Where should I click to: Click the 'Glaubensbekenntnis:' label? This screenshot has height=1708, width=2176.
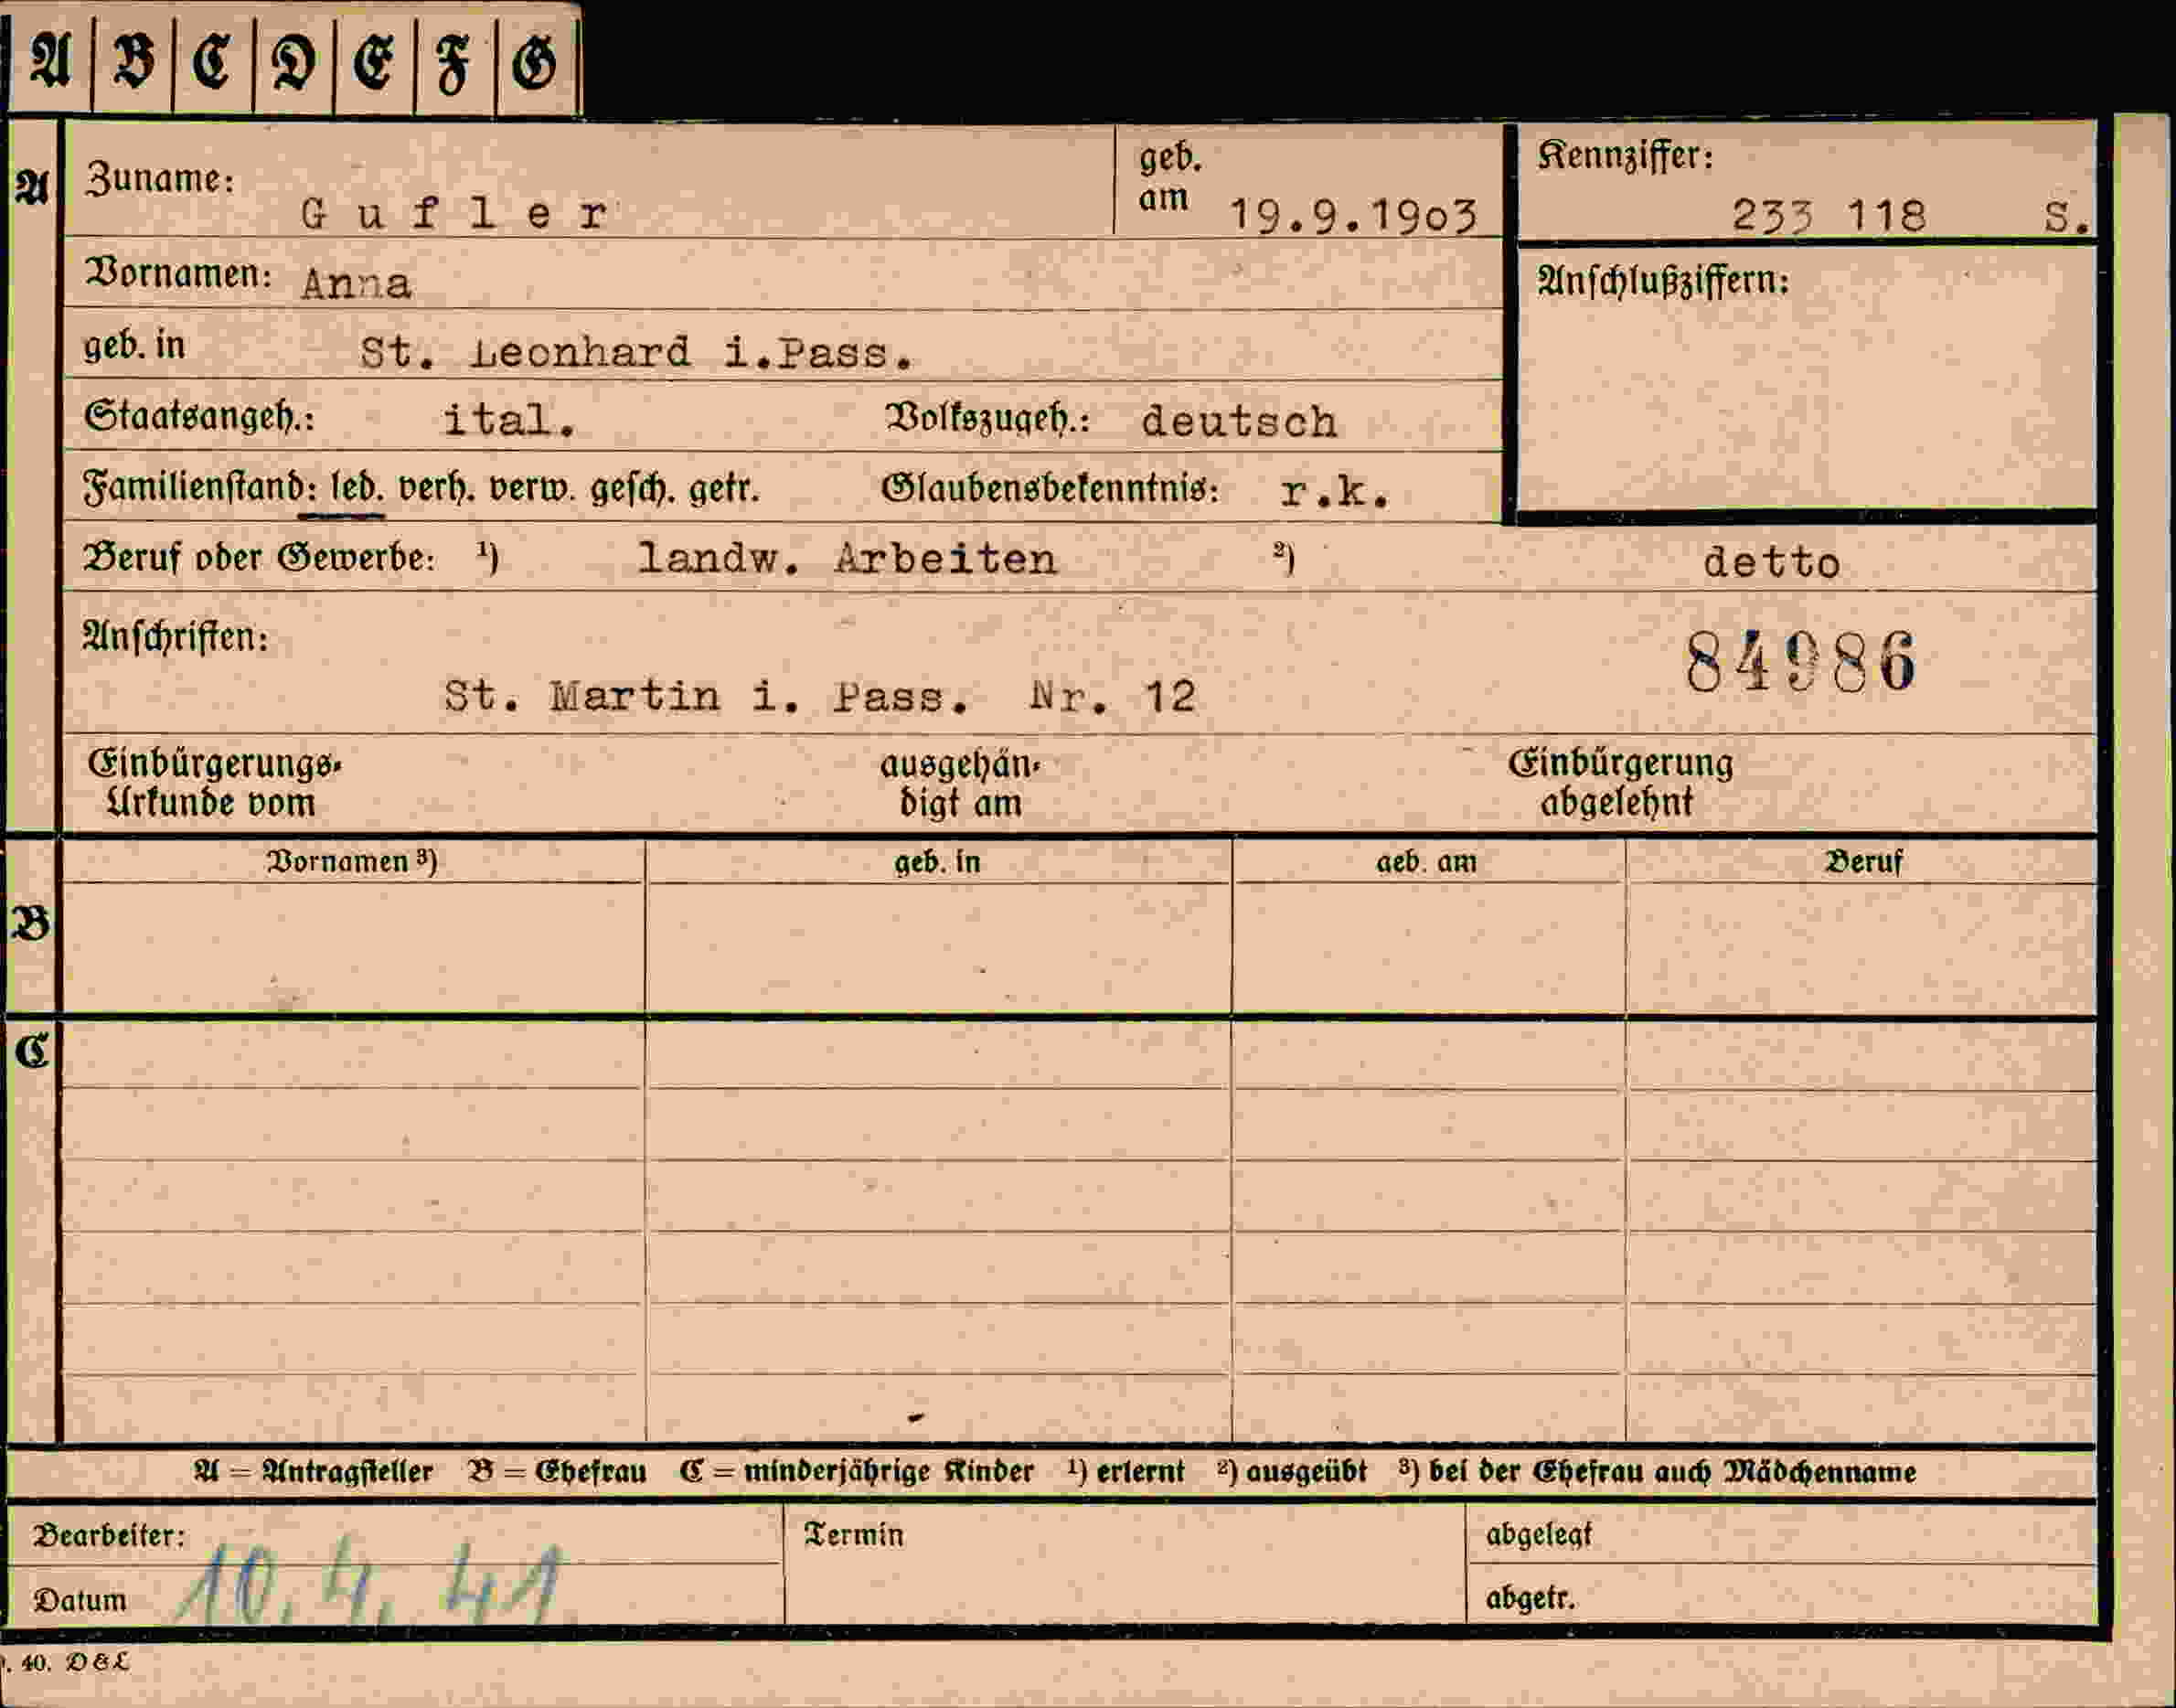(x=1050, y=488)
